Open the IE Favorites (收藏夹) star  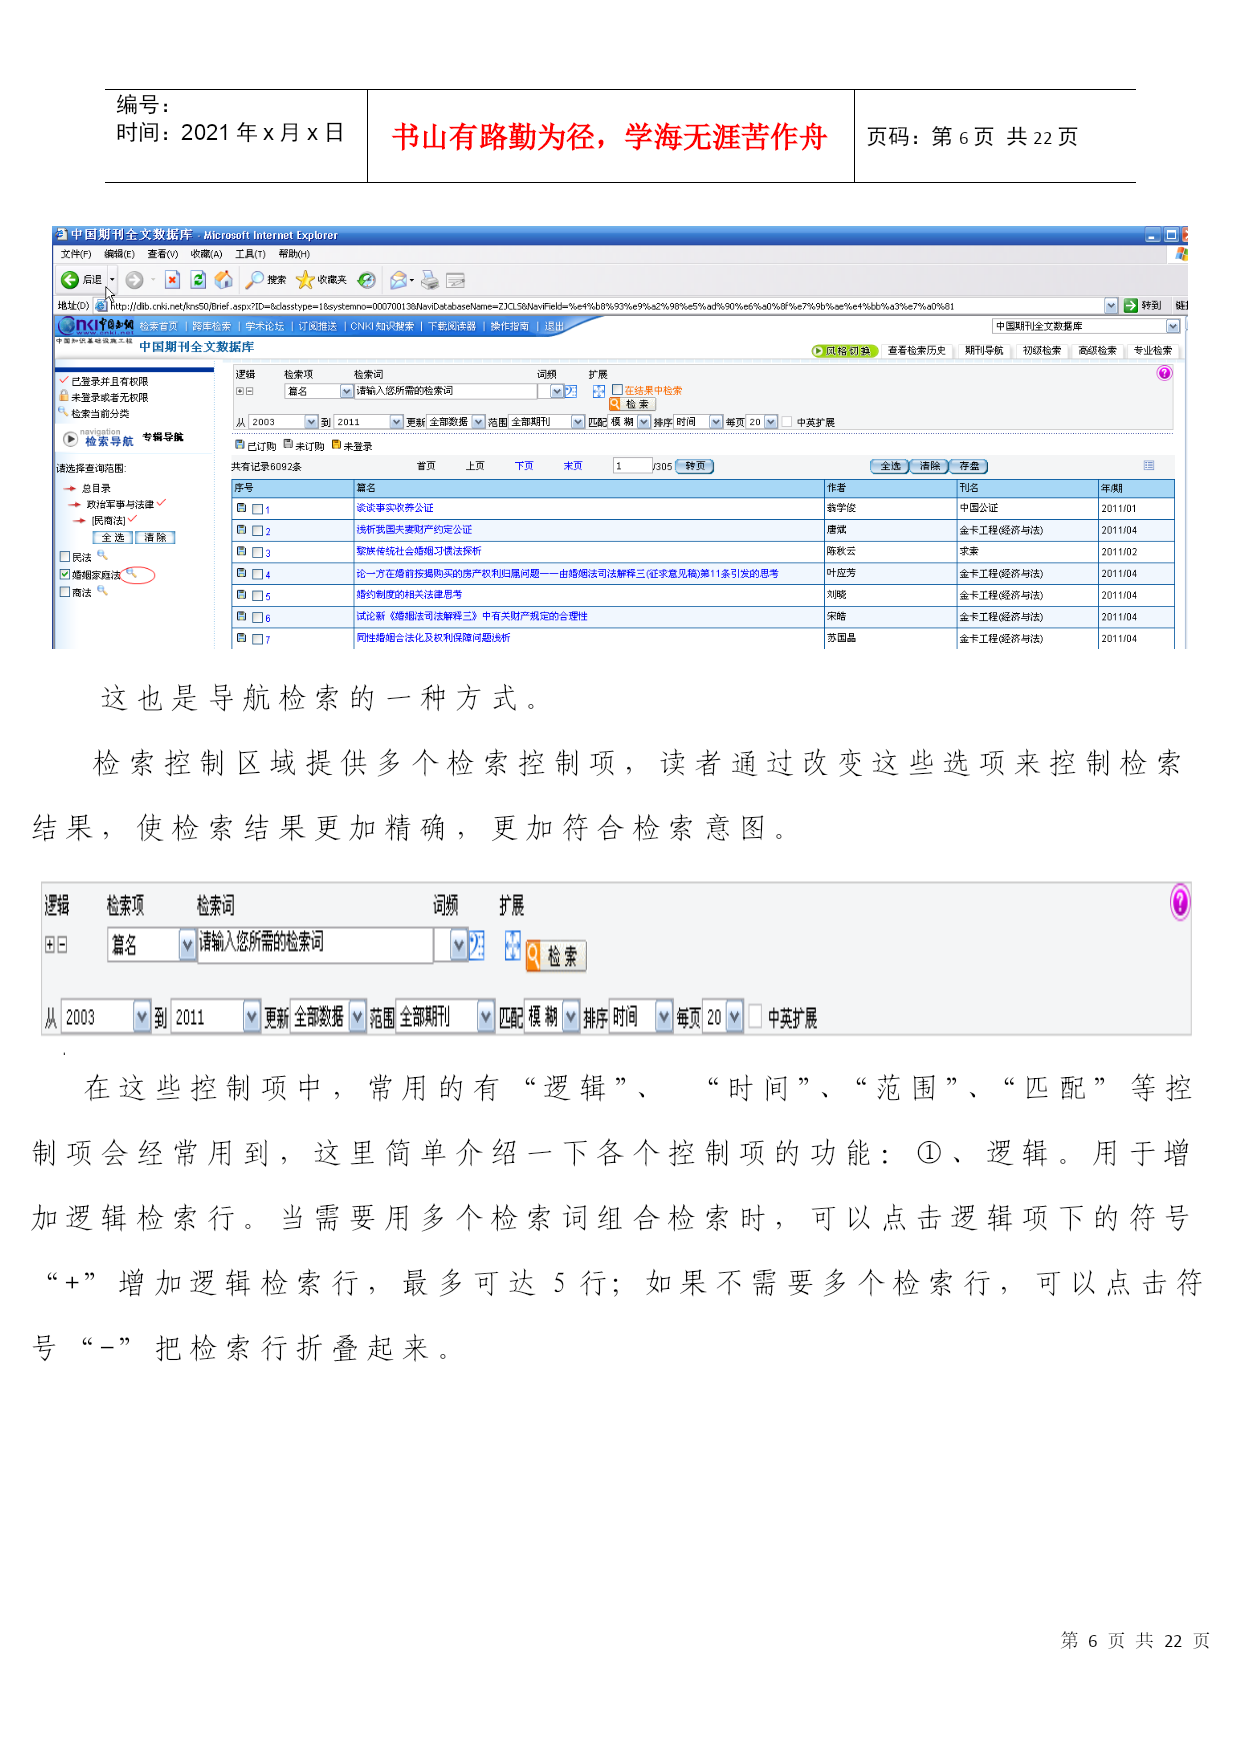[305, 280]
